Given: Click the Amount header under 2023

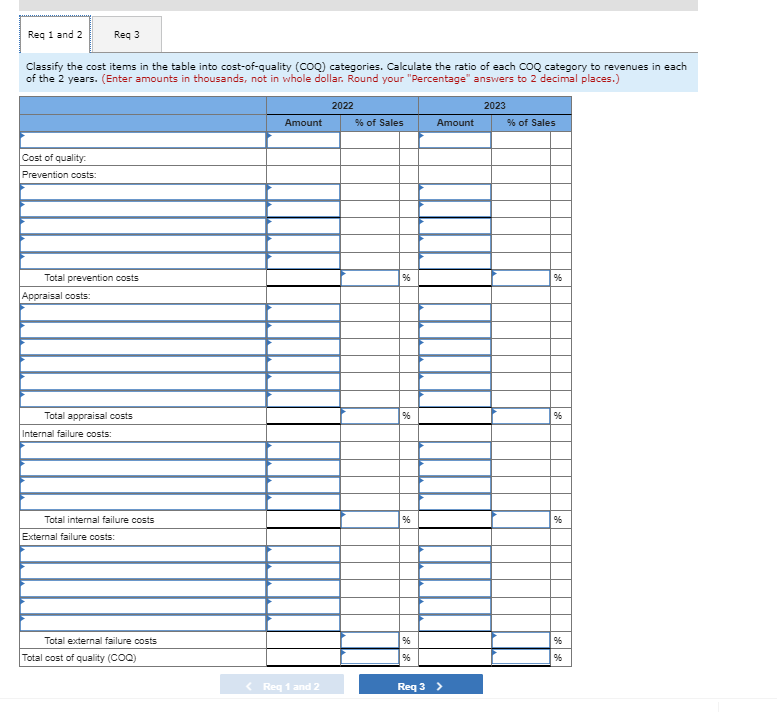Looking at the screenshot, I should [x=455, y=123].
